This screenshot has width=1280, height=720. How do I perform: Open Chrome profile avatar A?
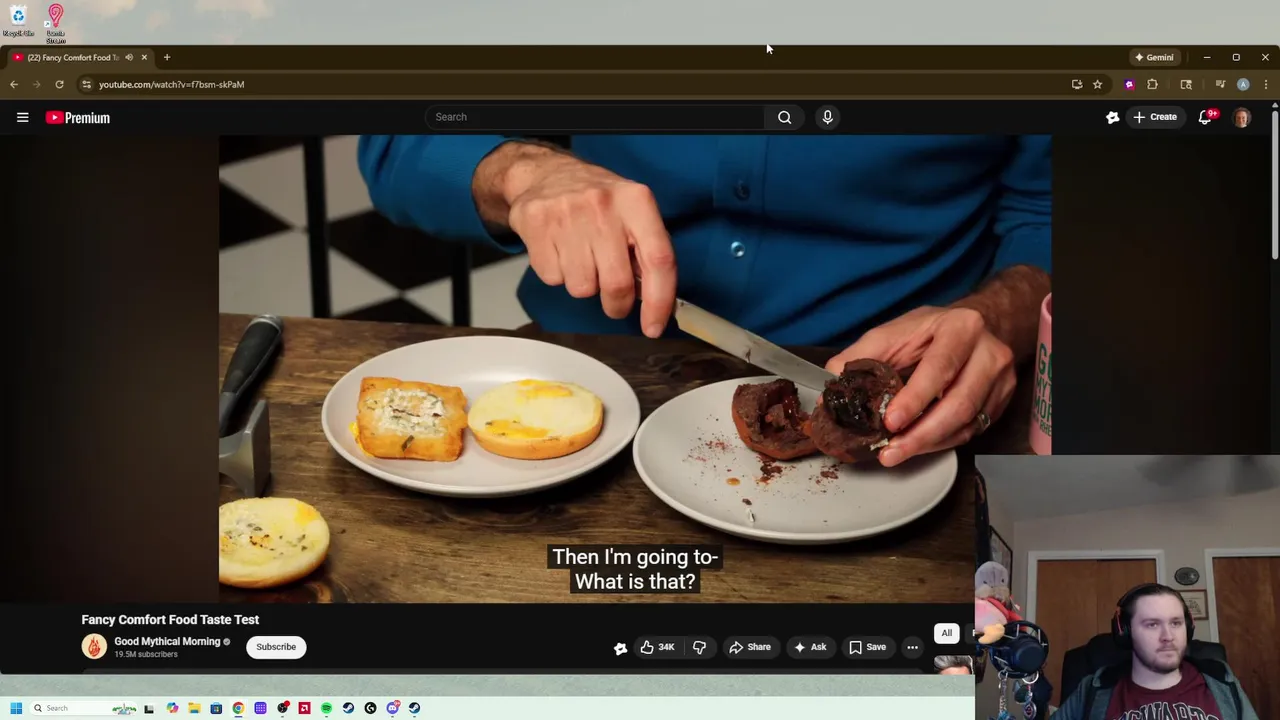[1243, 85]
